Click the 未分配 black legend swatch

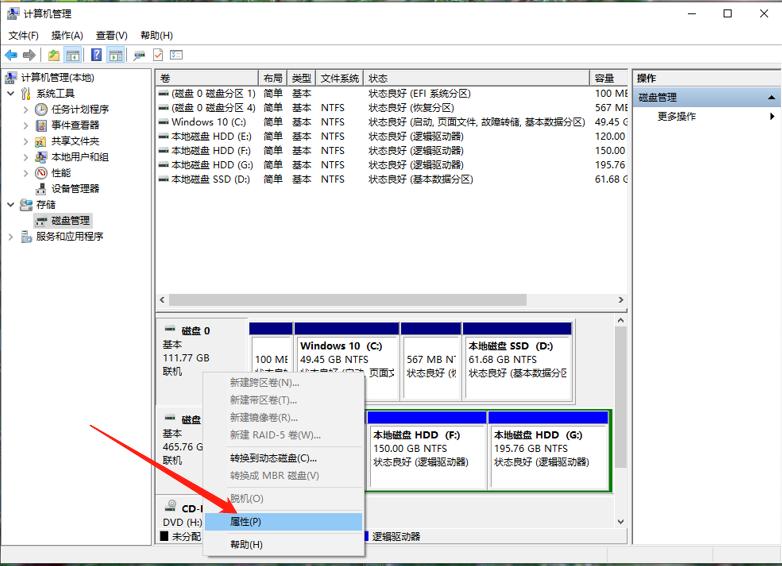(x=164, y=536)
